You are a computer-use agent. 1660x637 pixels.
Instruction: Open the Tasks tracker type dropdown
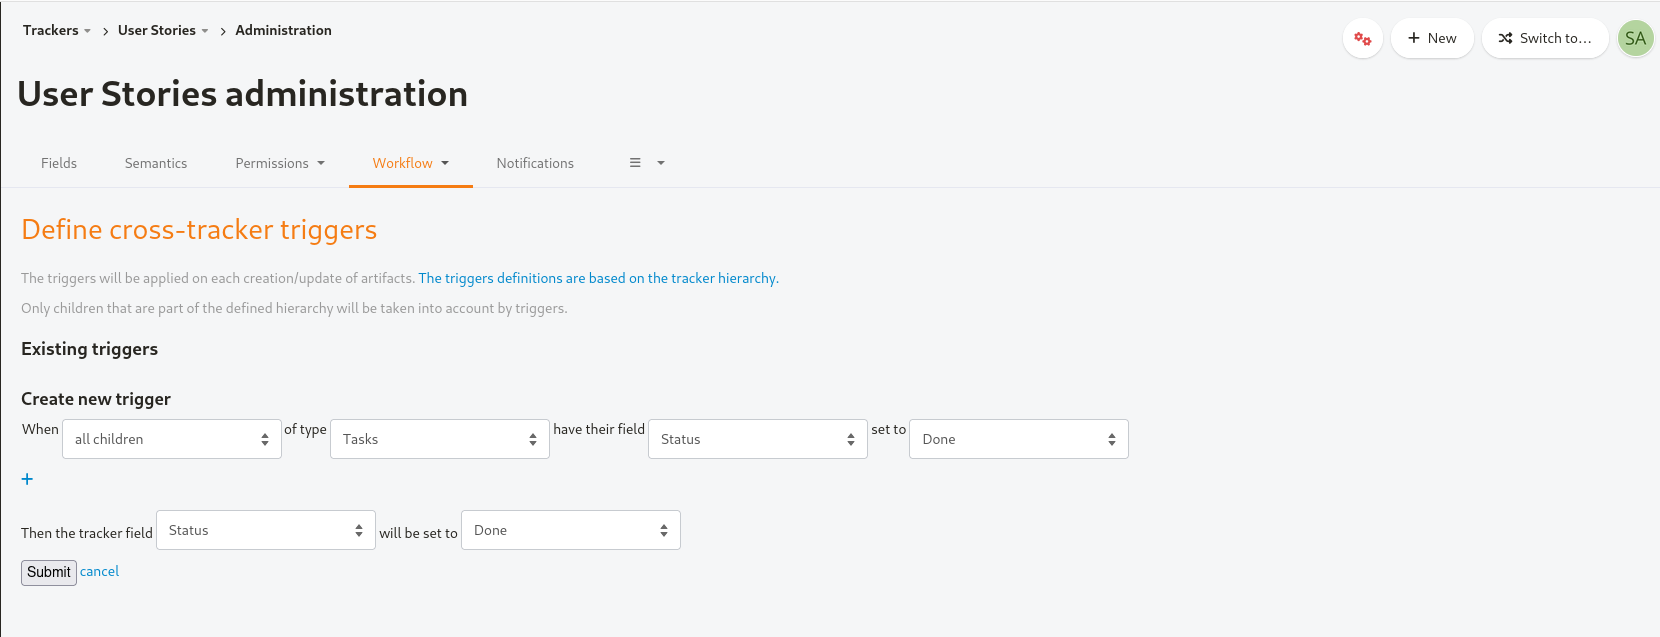[439, 439]
